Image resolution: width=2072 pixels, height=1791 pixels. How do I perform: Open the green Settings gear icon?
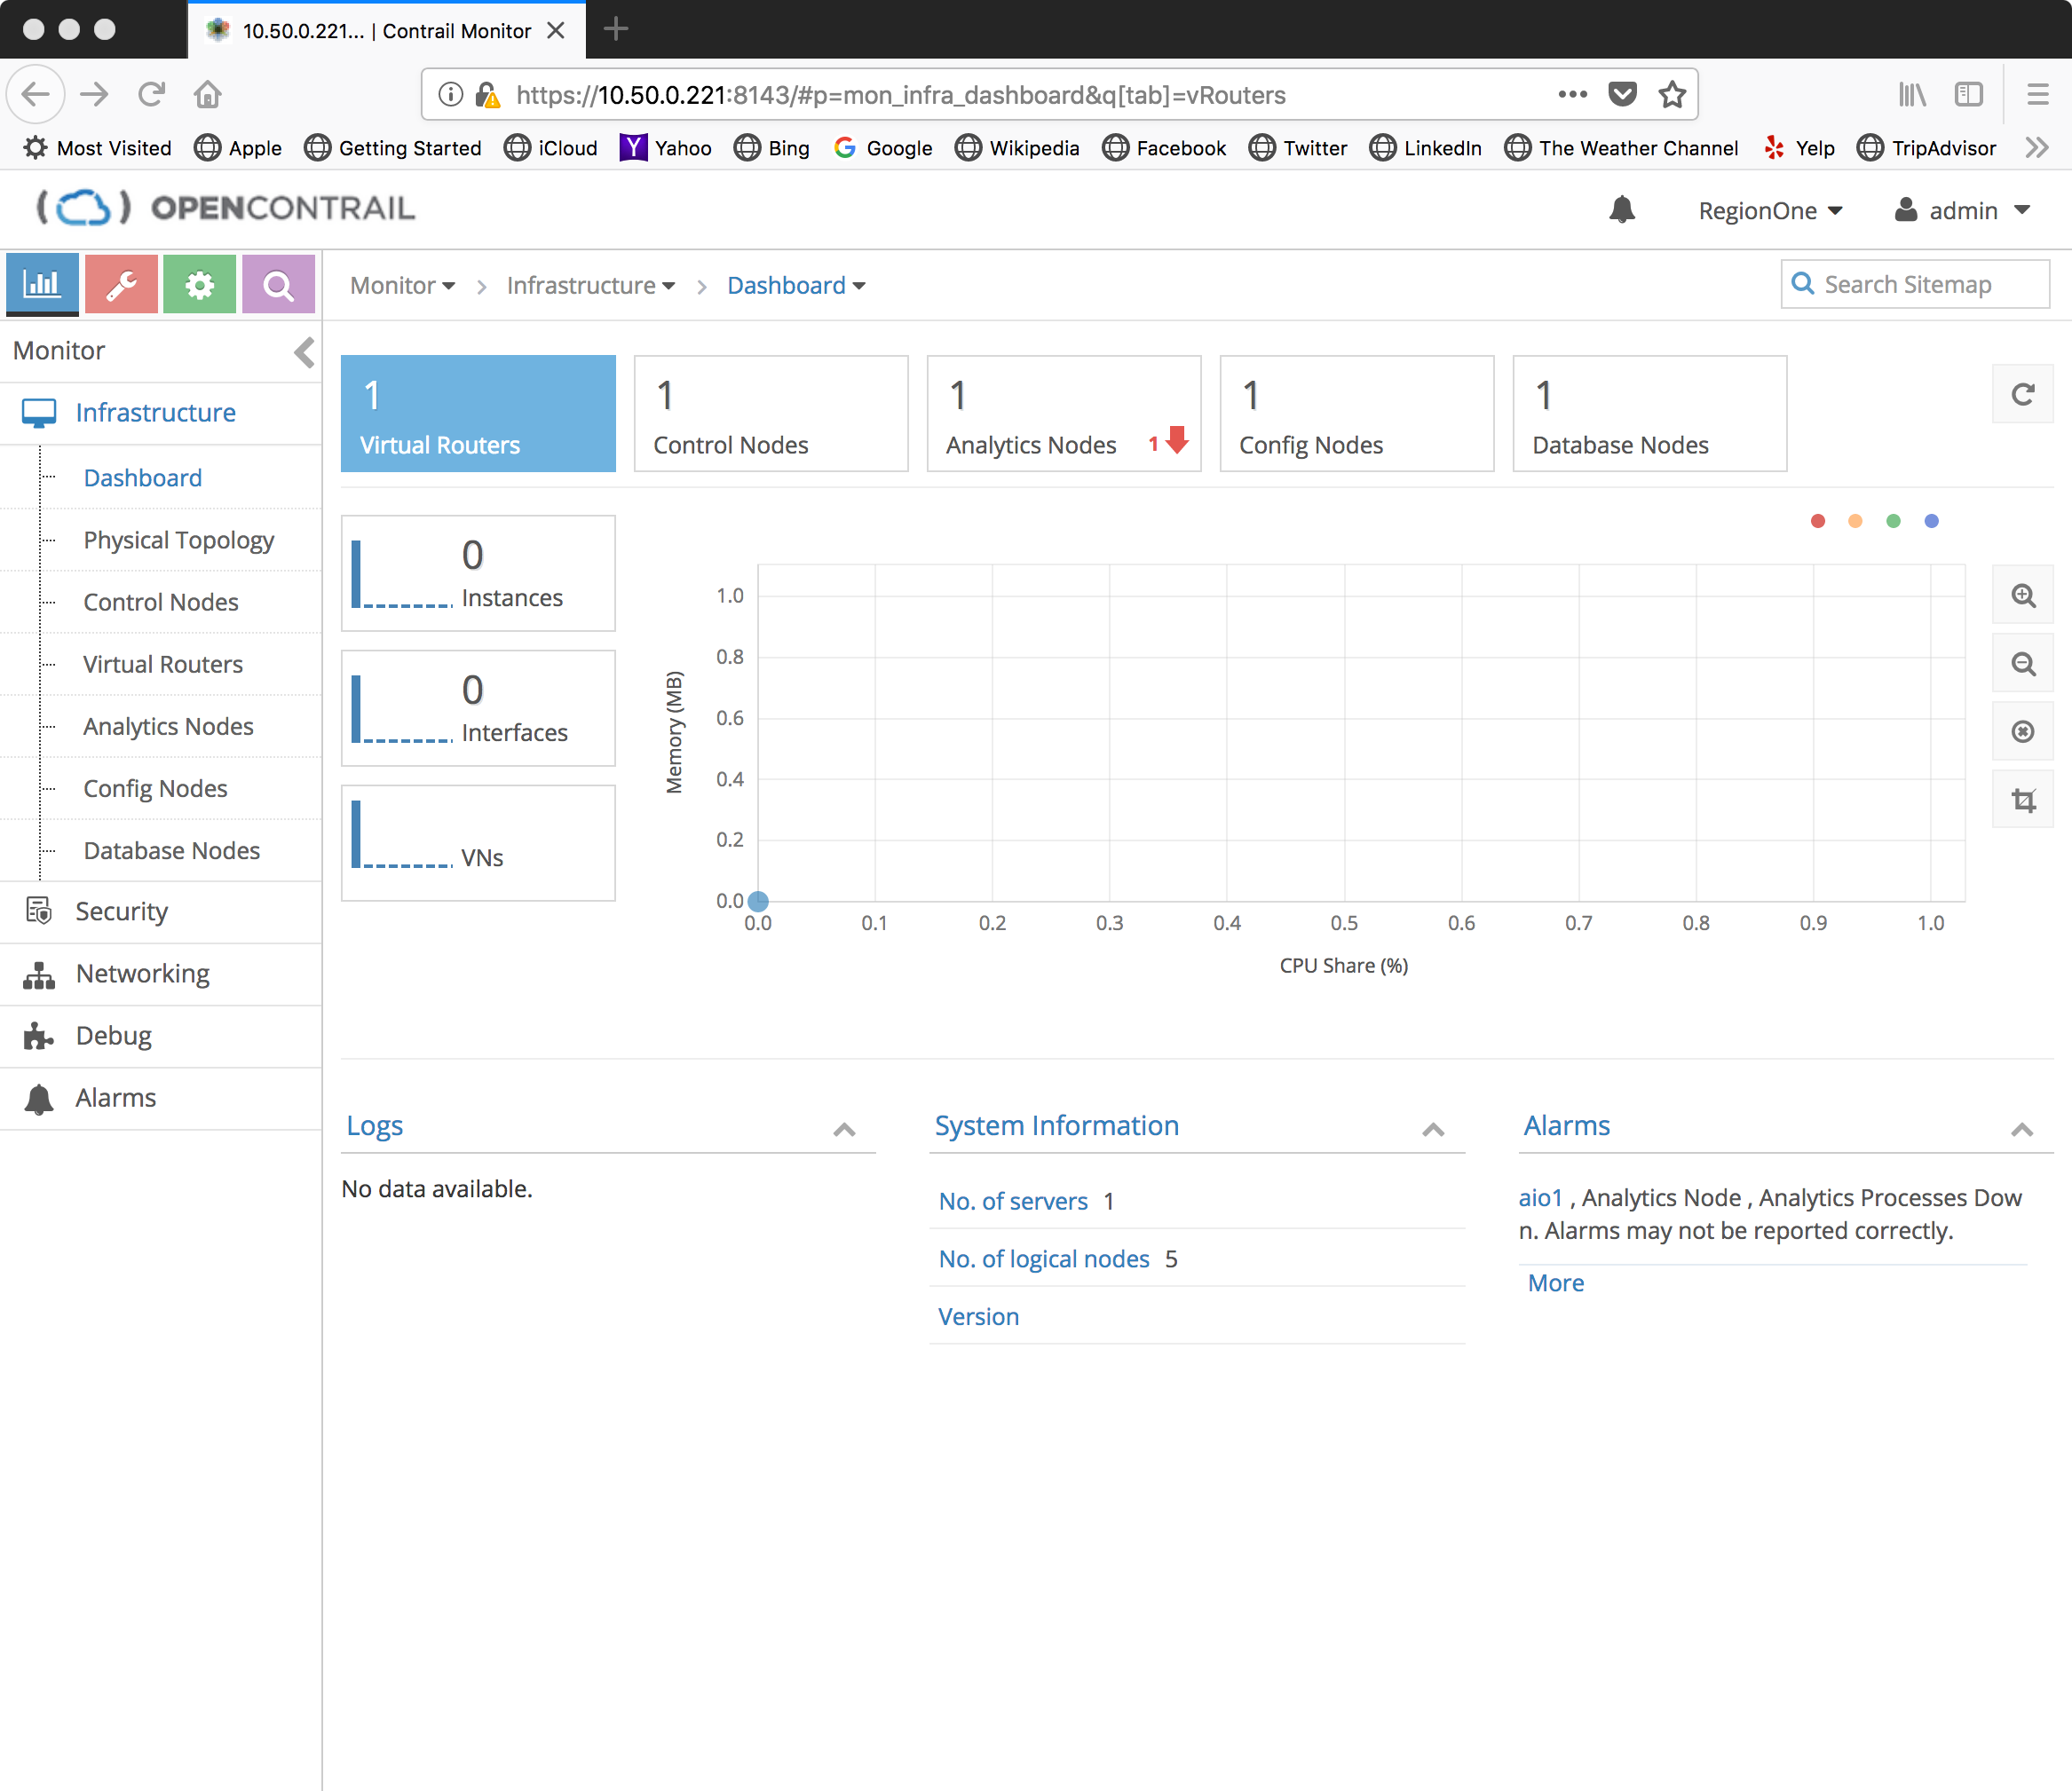[x=199, y=285]
